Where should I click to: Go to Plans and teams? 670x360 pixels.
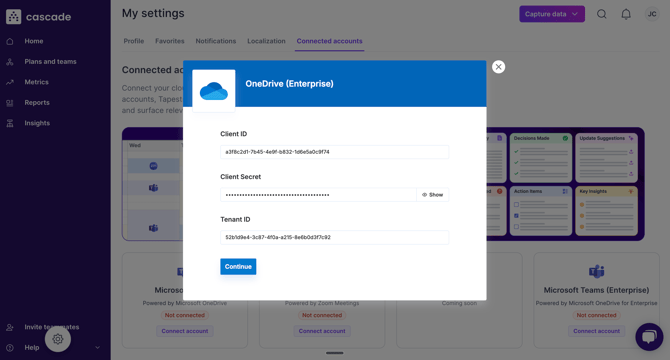click(x=50, y=61)
